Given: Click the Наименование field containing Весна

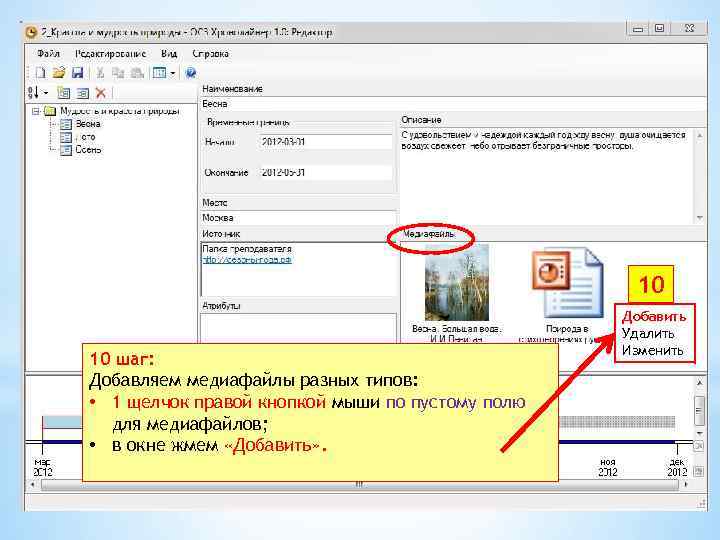Looking at the screenshot, I should 454,104.
